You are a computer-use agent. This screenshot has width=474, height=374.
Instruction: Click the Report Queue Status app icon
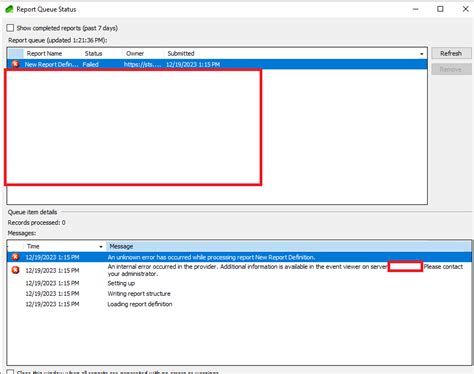click(x=9, y=9)
